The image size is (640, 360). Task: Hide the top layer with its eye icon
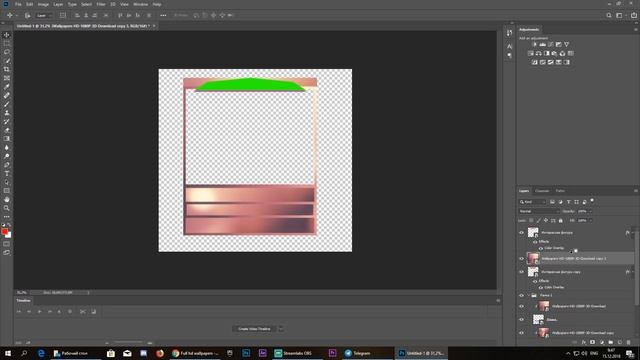click(x=521, y=233)
